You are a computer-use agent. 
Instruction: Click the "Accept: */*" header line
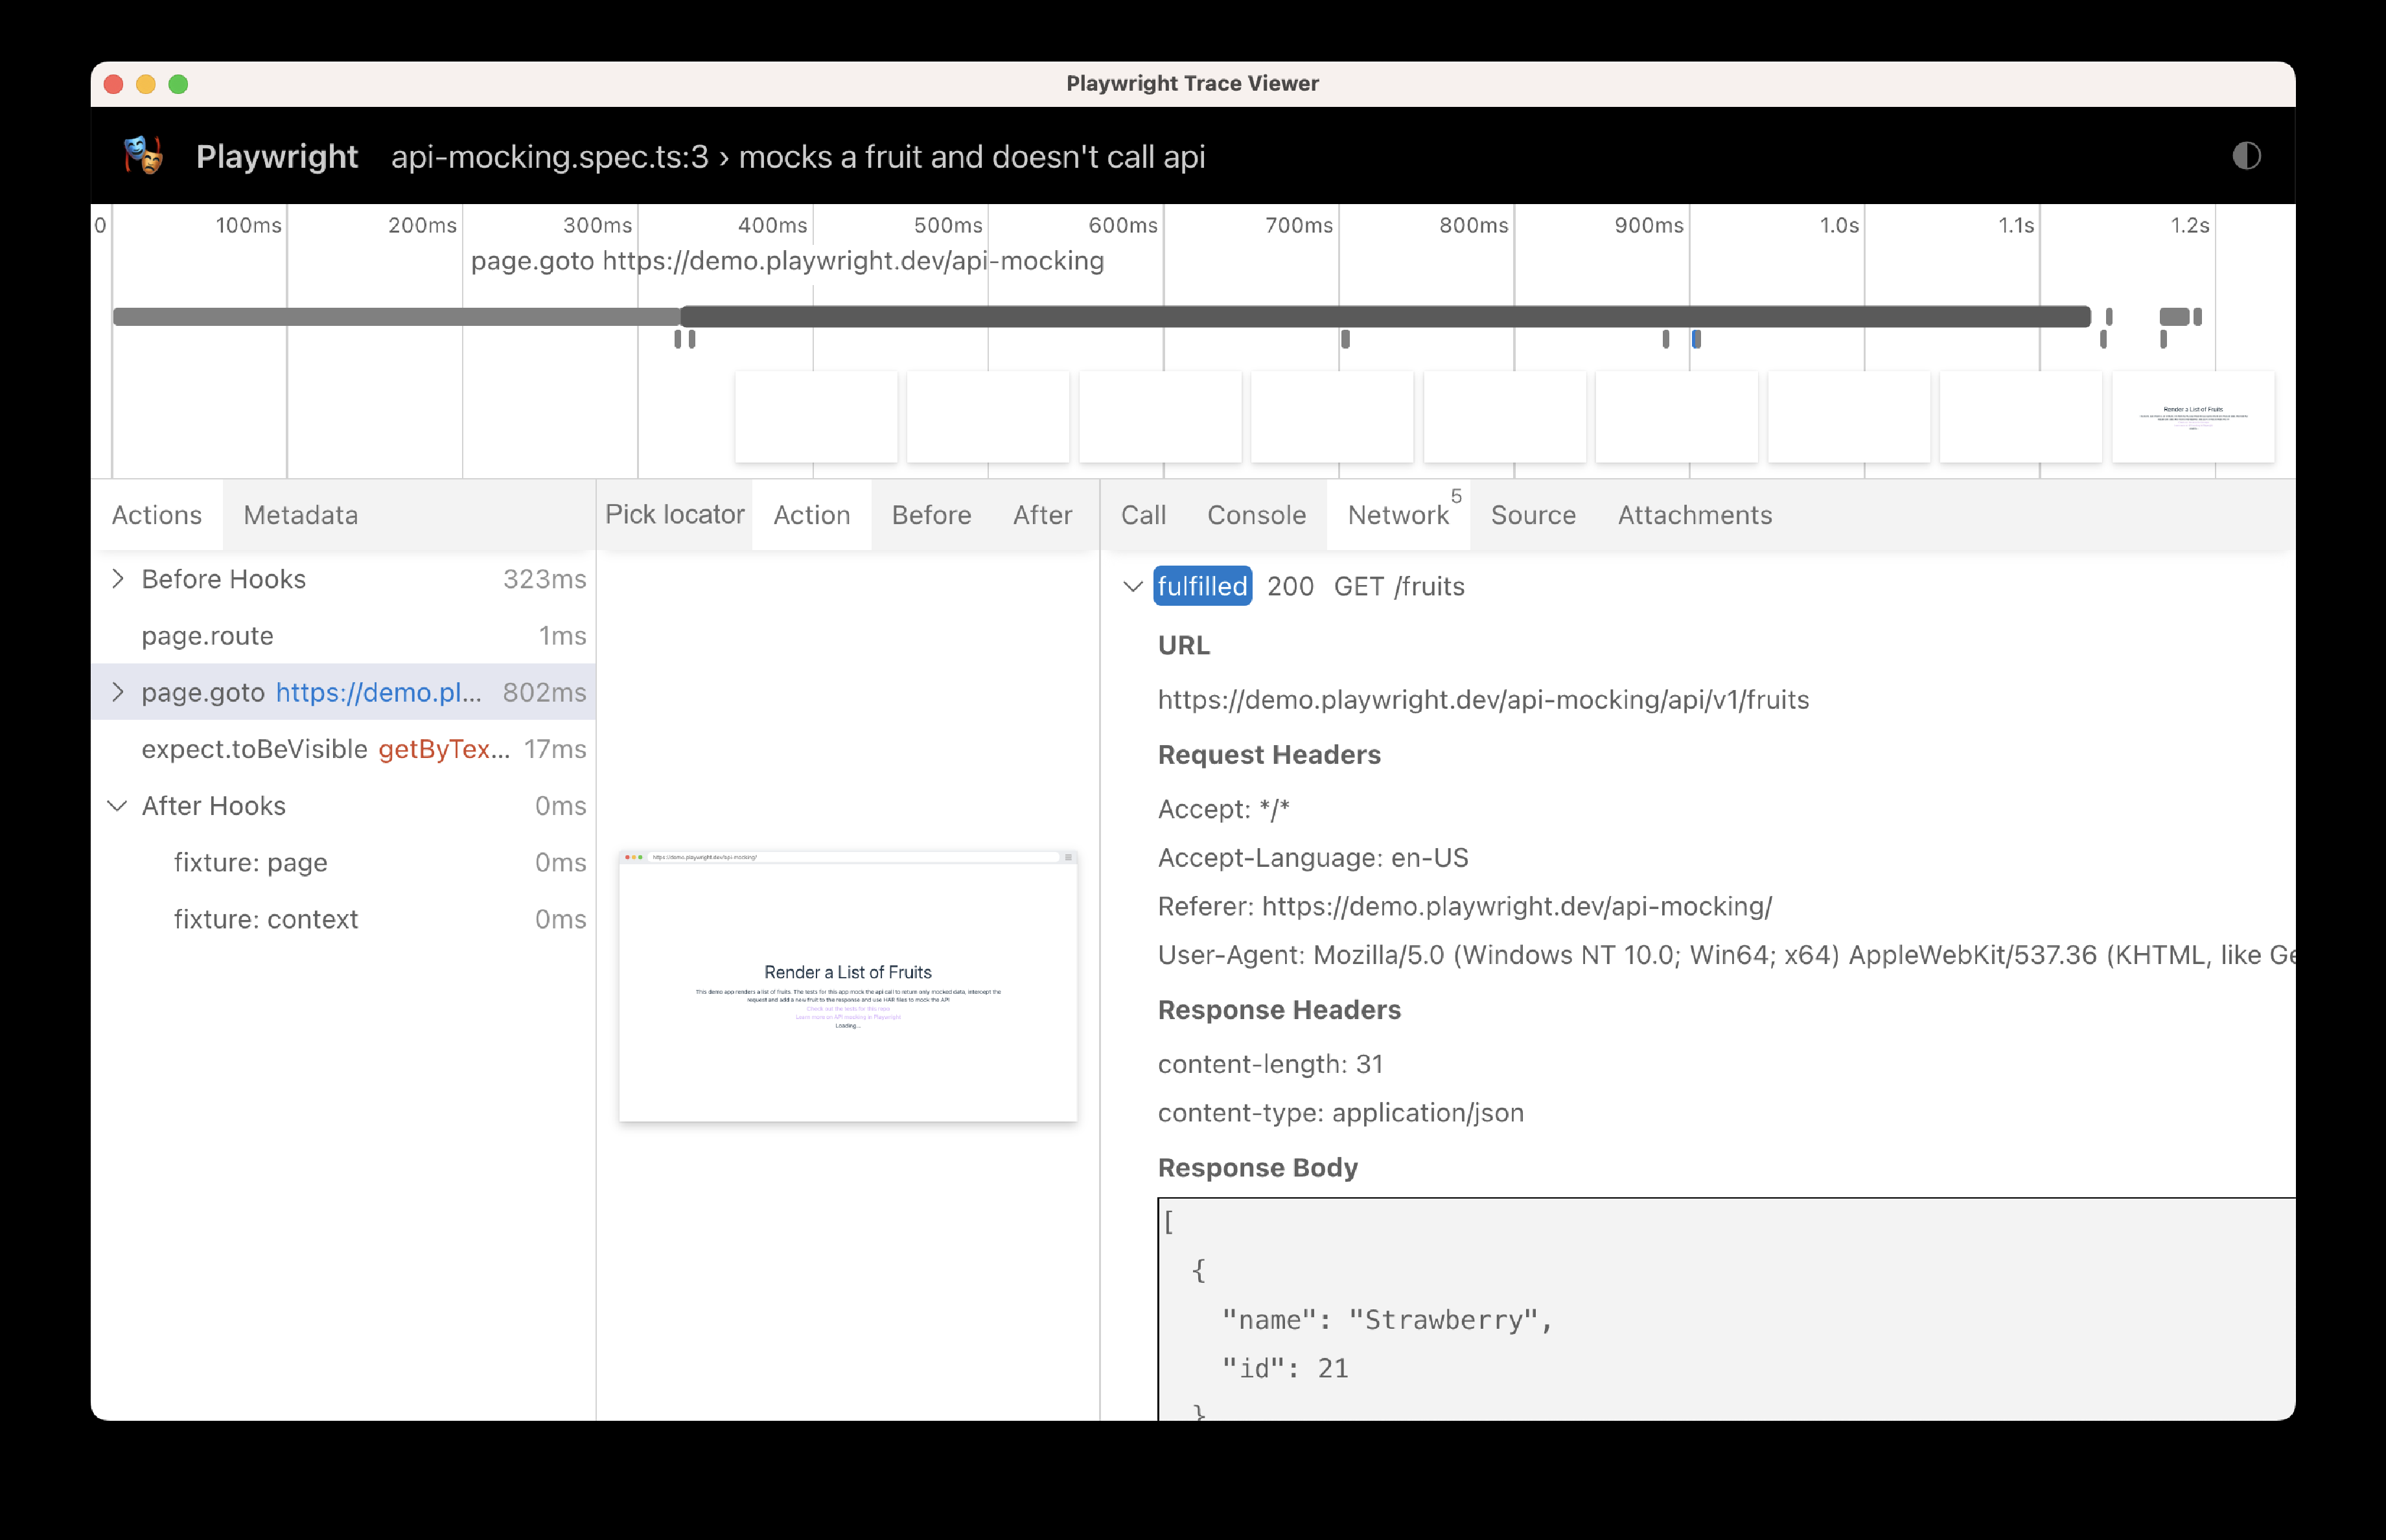point(1224,809)
